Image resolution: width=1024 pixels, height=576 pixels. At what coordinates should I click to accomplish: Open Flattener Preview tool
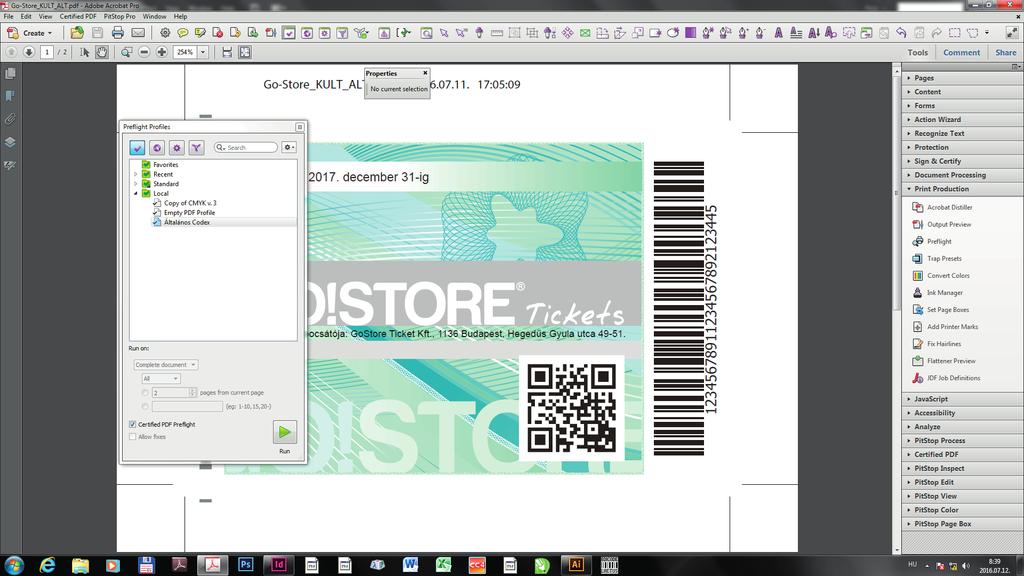point(951,360)
